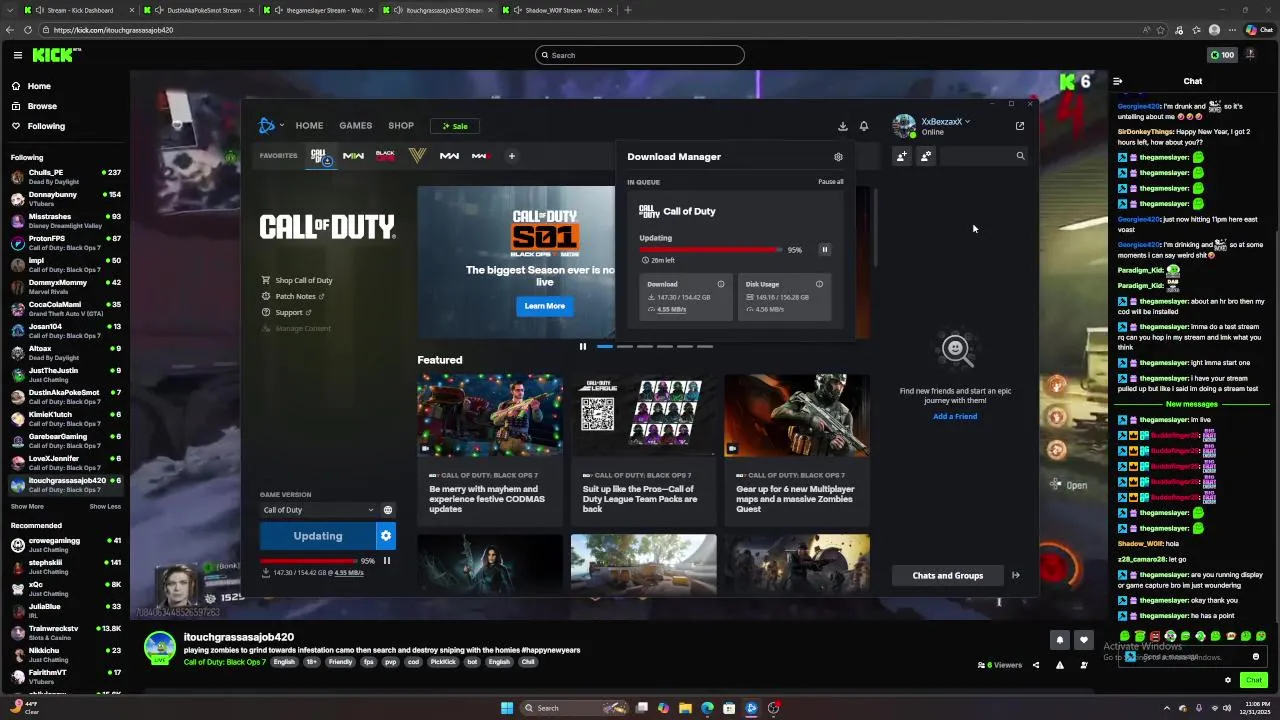
Task: Share the stream using share icon
Action: [1036, 665]
